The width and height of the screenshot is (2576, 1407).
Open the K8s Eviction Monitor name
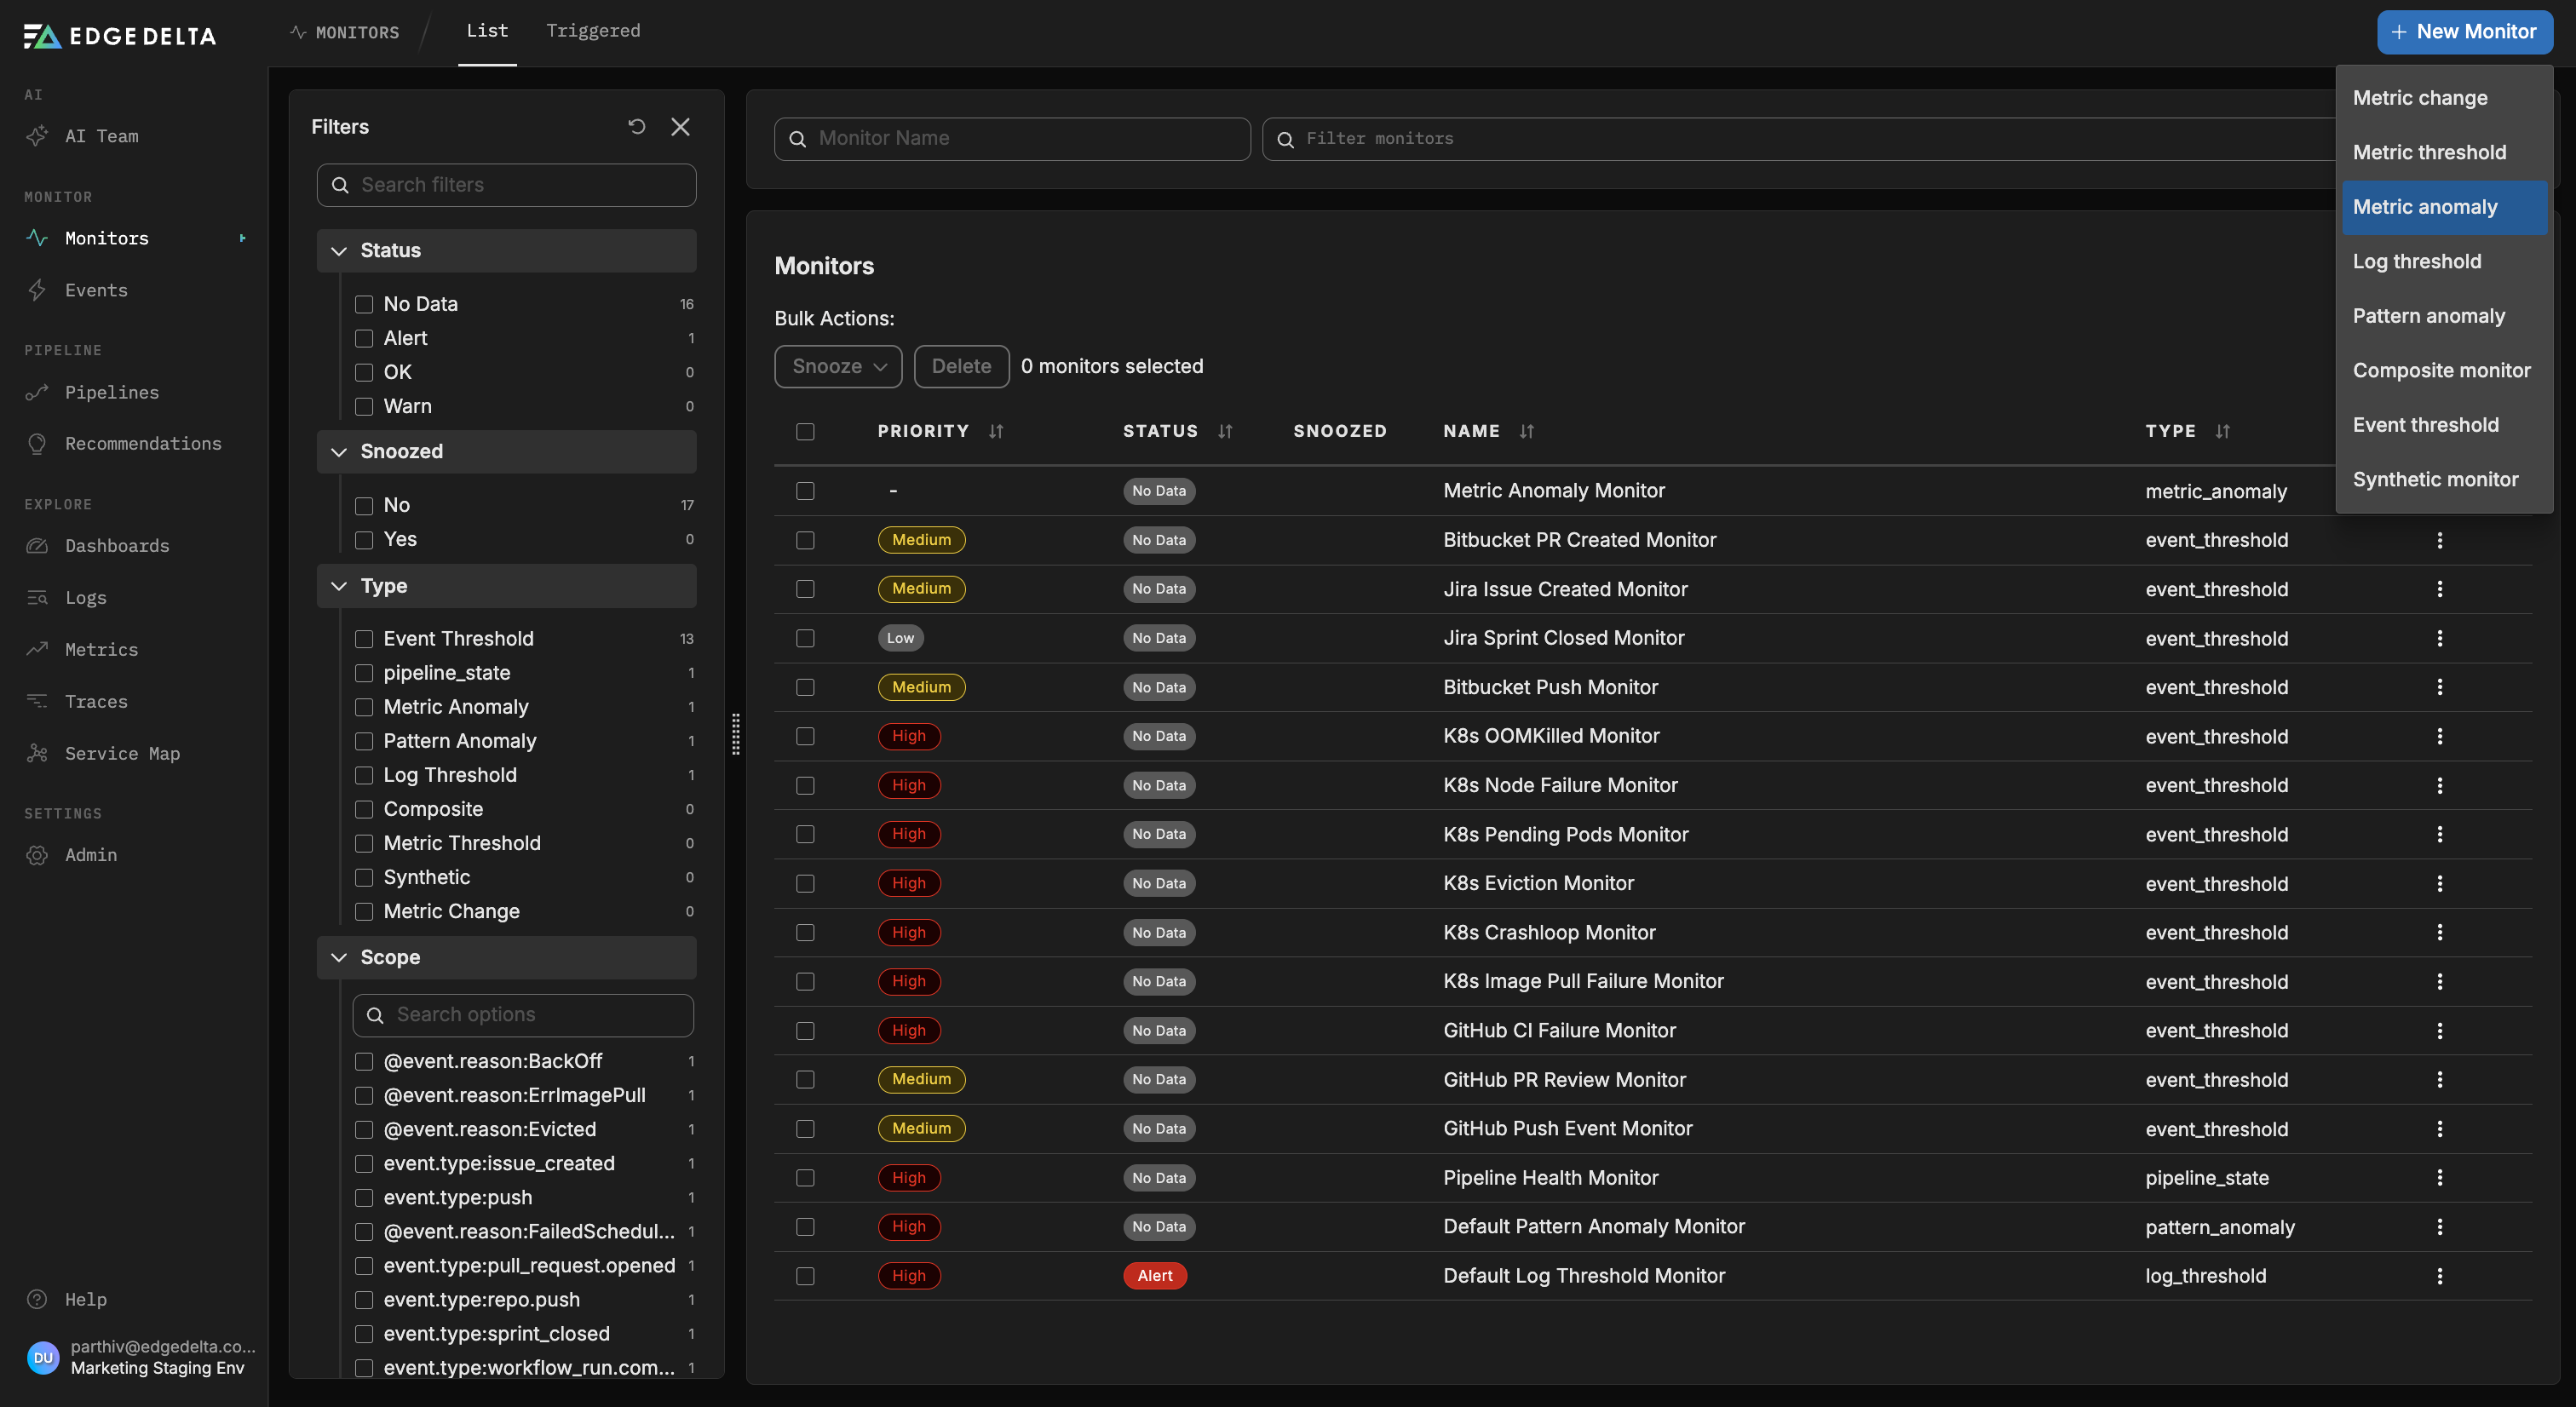coord(1538,883)
